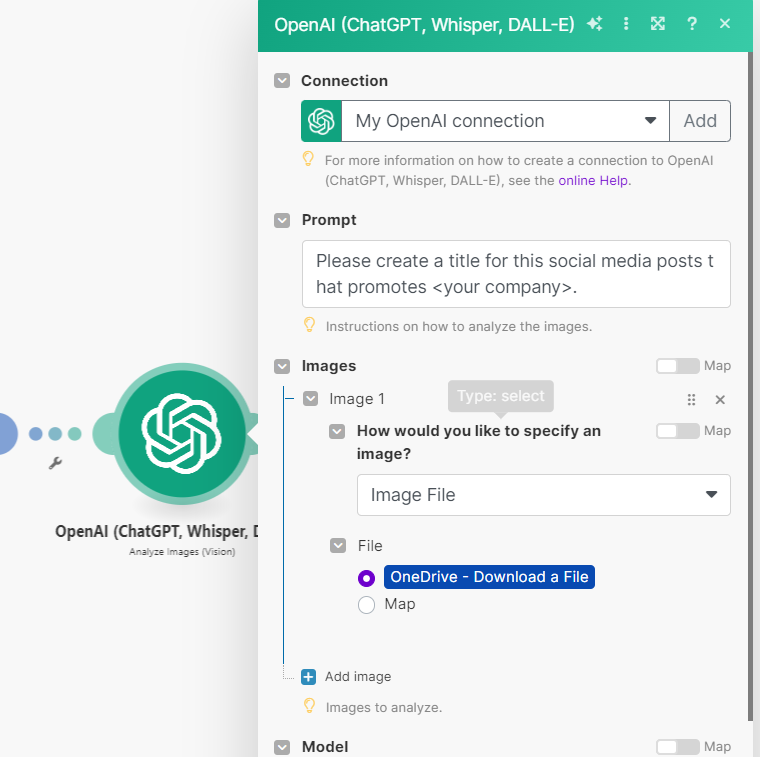Click the Analyze Images (Vision) caption
The image size is (760, 757).
point(182,552)
